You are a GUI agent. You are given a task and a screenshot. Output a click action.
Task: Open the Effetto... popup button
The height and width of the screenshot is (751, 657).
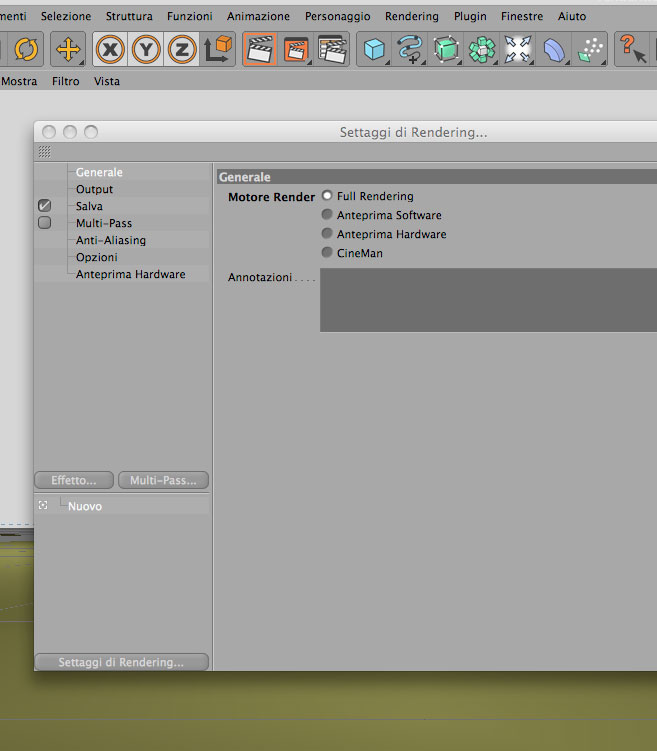pyautogui.click(x=74, y=480)
